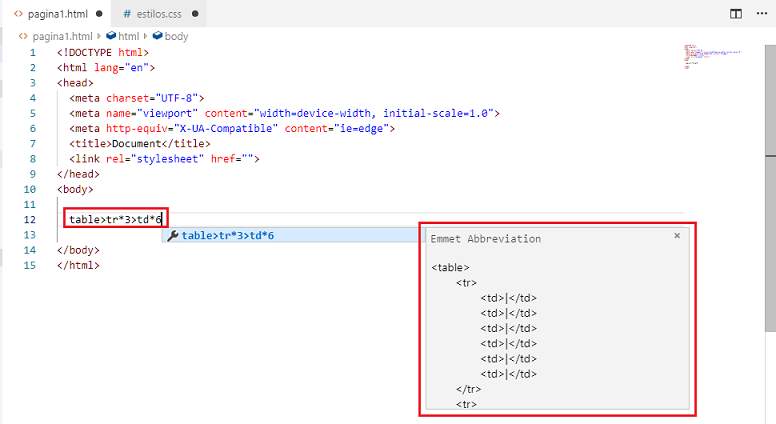Click the html cube icon in breadcrumb

point(111,36)
